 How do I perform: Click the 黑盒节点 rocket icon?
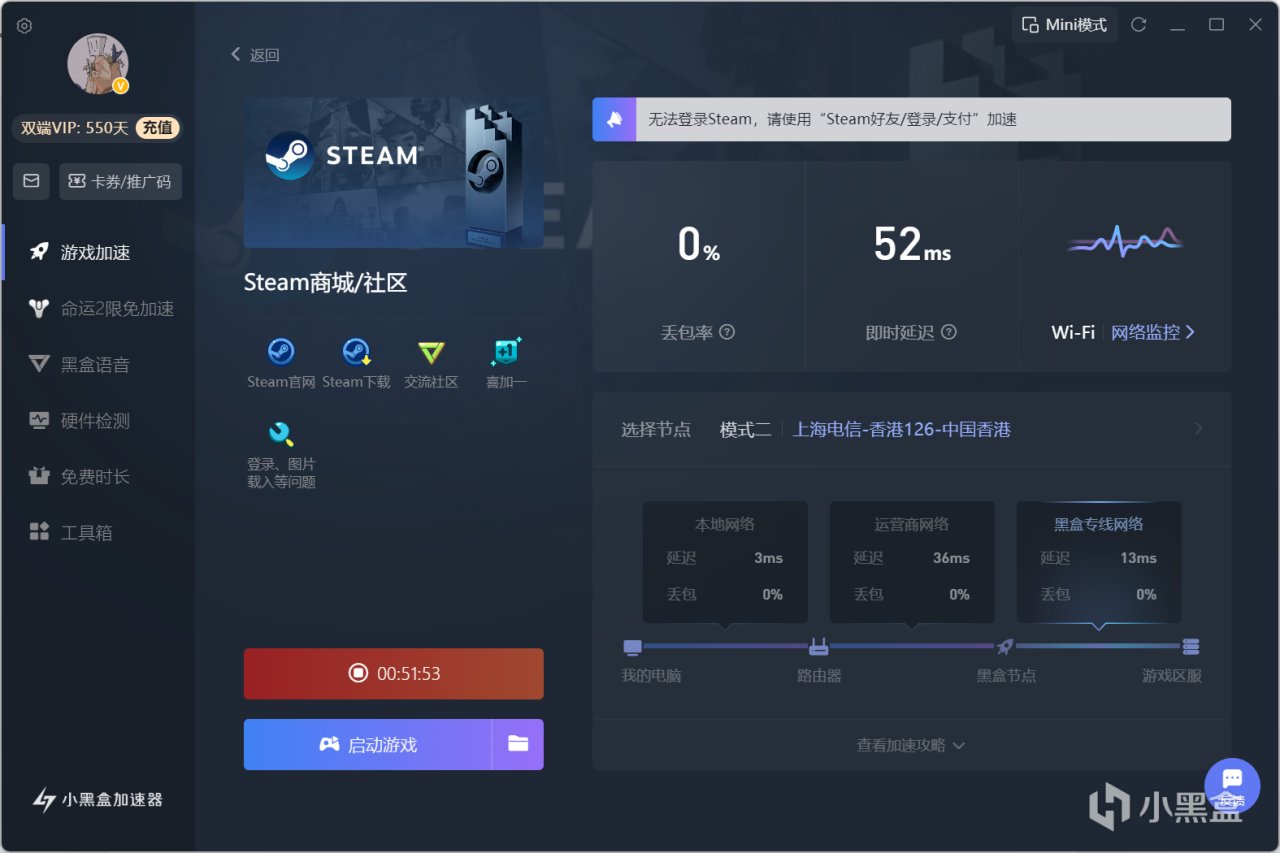(1006, 646)
